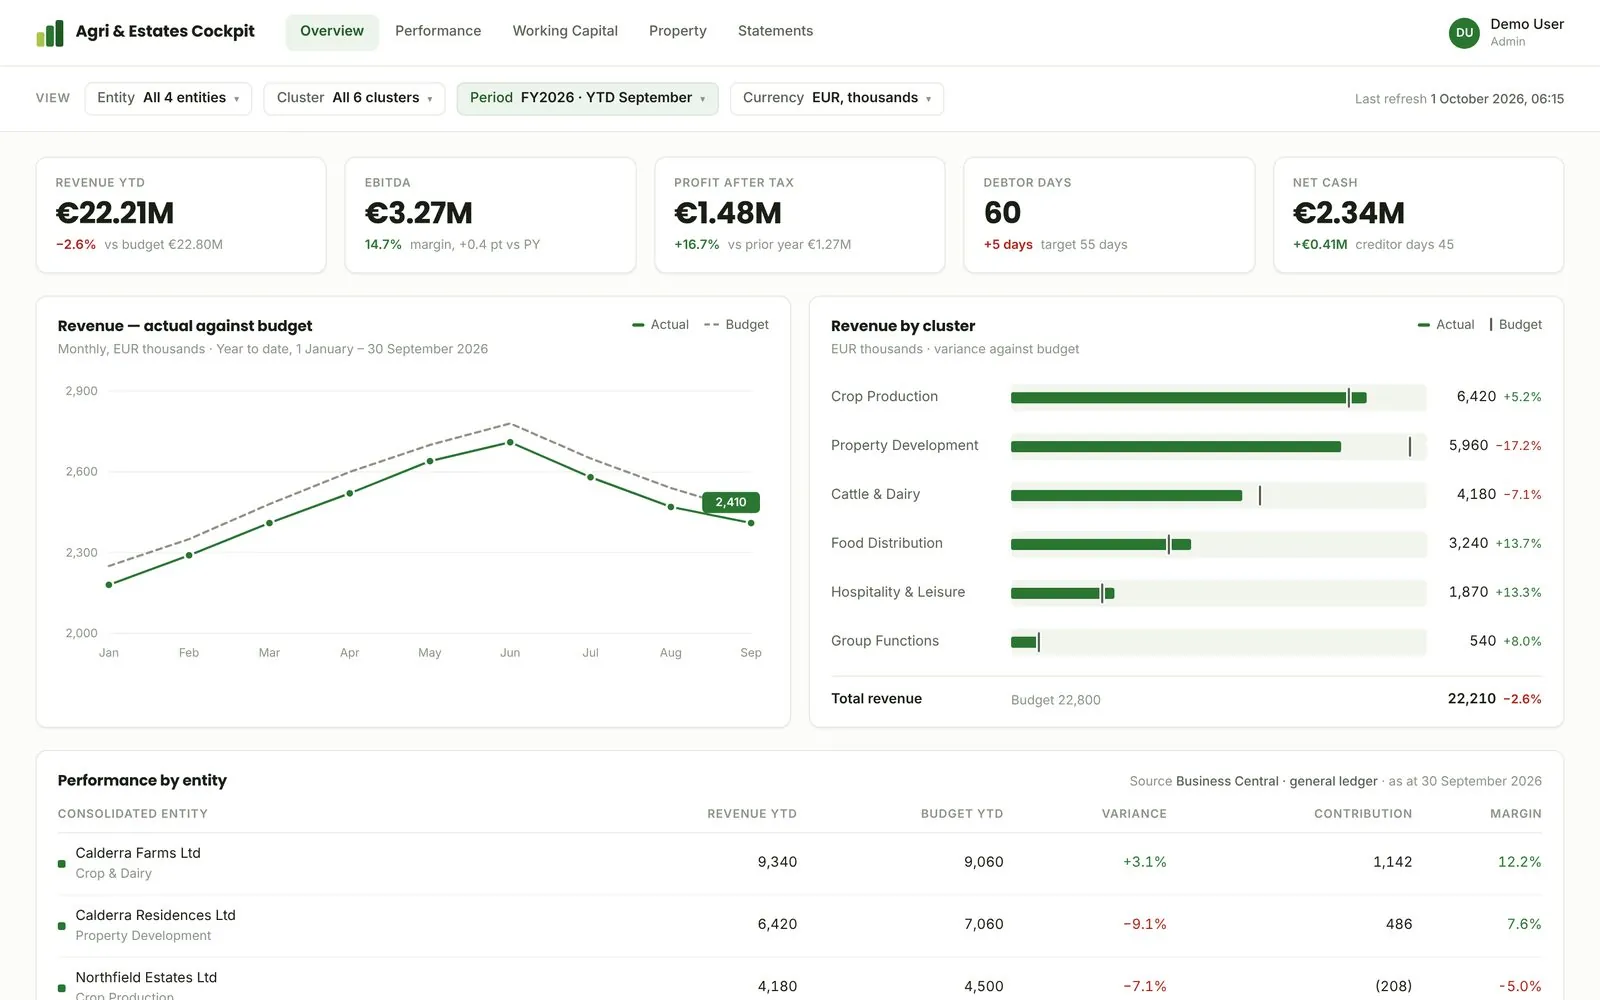Open the Currency EUR, thousands dropdown

coord(837,98)
